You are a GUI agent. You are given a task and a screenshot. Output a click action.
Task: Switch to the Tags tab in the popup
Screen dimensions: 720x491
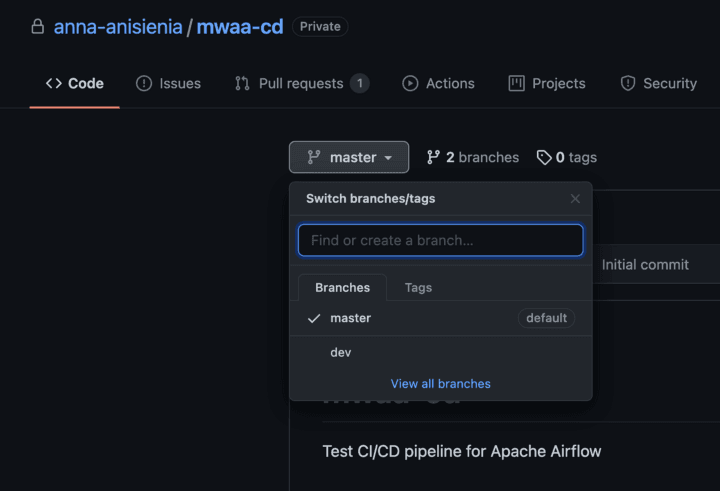(418, 288)
